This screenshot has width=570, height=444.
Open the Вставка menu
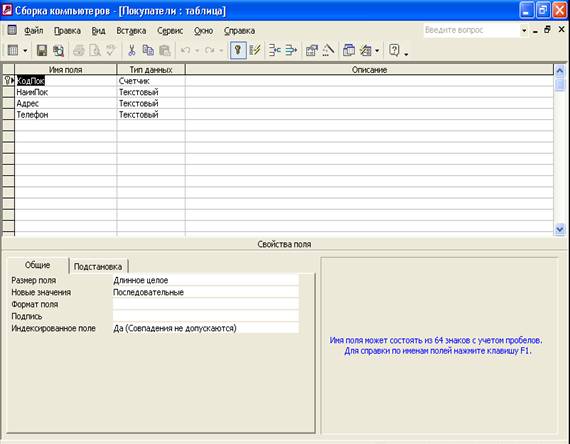pos(131,31)
